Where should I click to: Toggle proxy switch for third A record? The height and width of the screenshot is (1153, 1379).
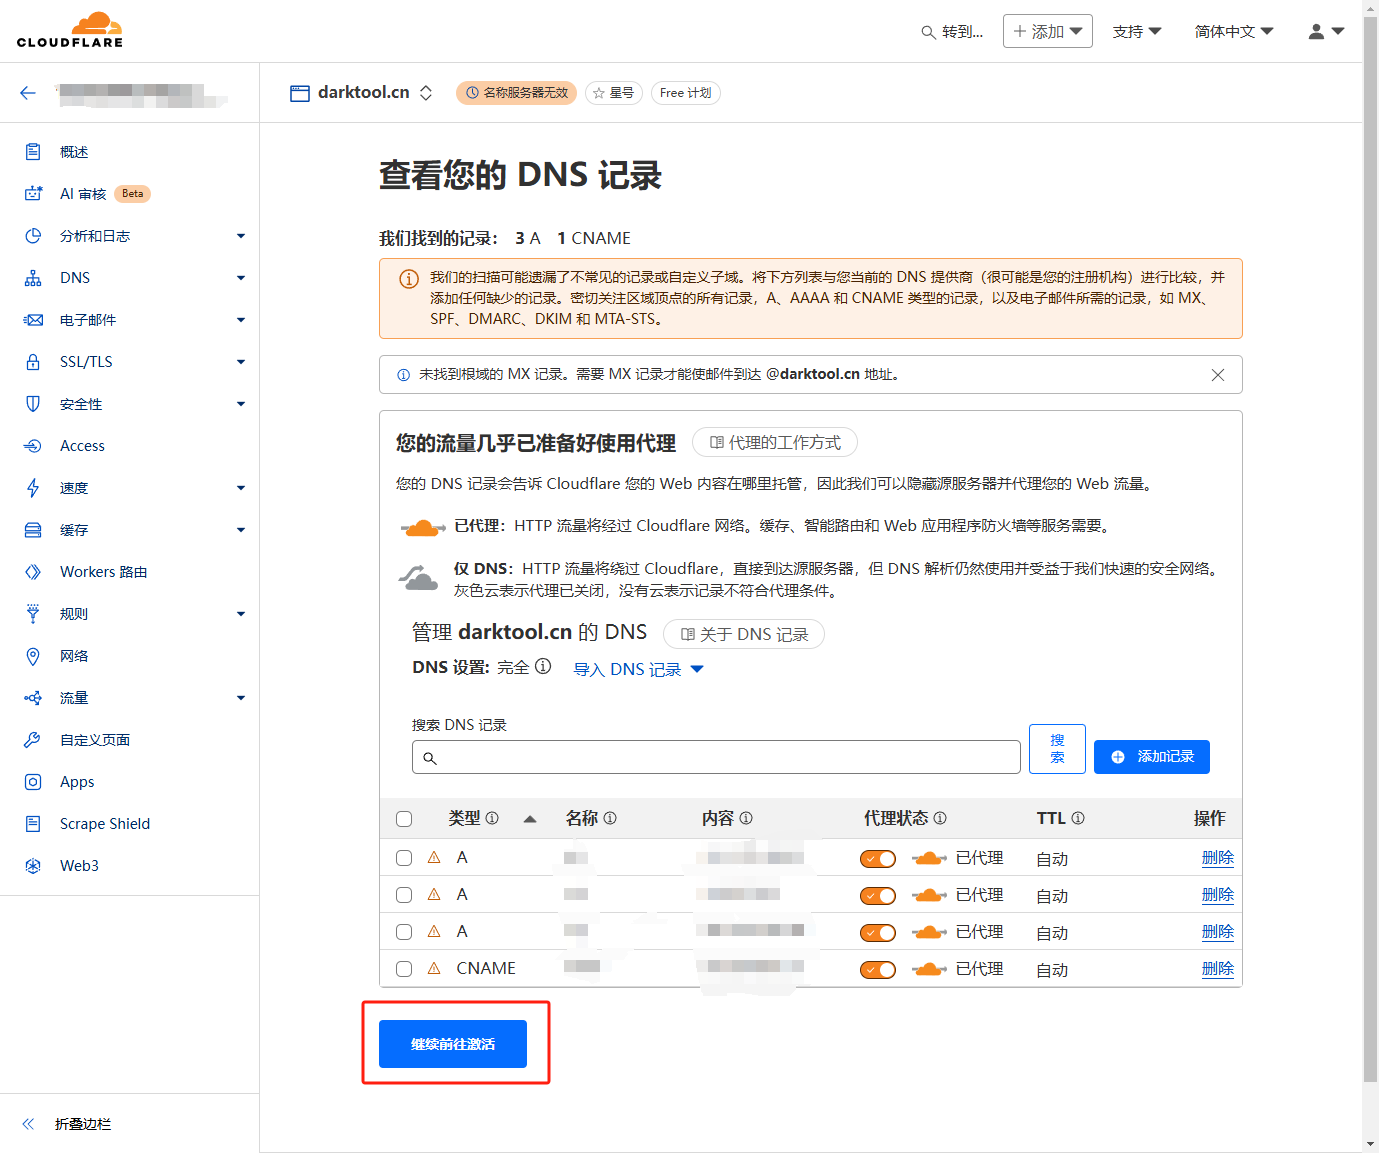tap(878, 933)
